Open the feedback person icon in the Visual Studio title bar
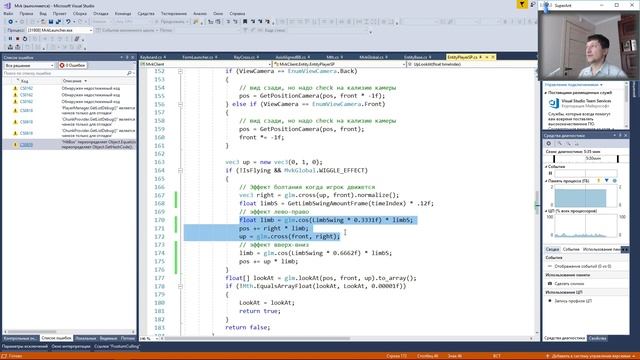The width and height of the screenshot is (640, 360). point(533,4)
